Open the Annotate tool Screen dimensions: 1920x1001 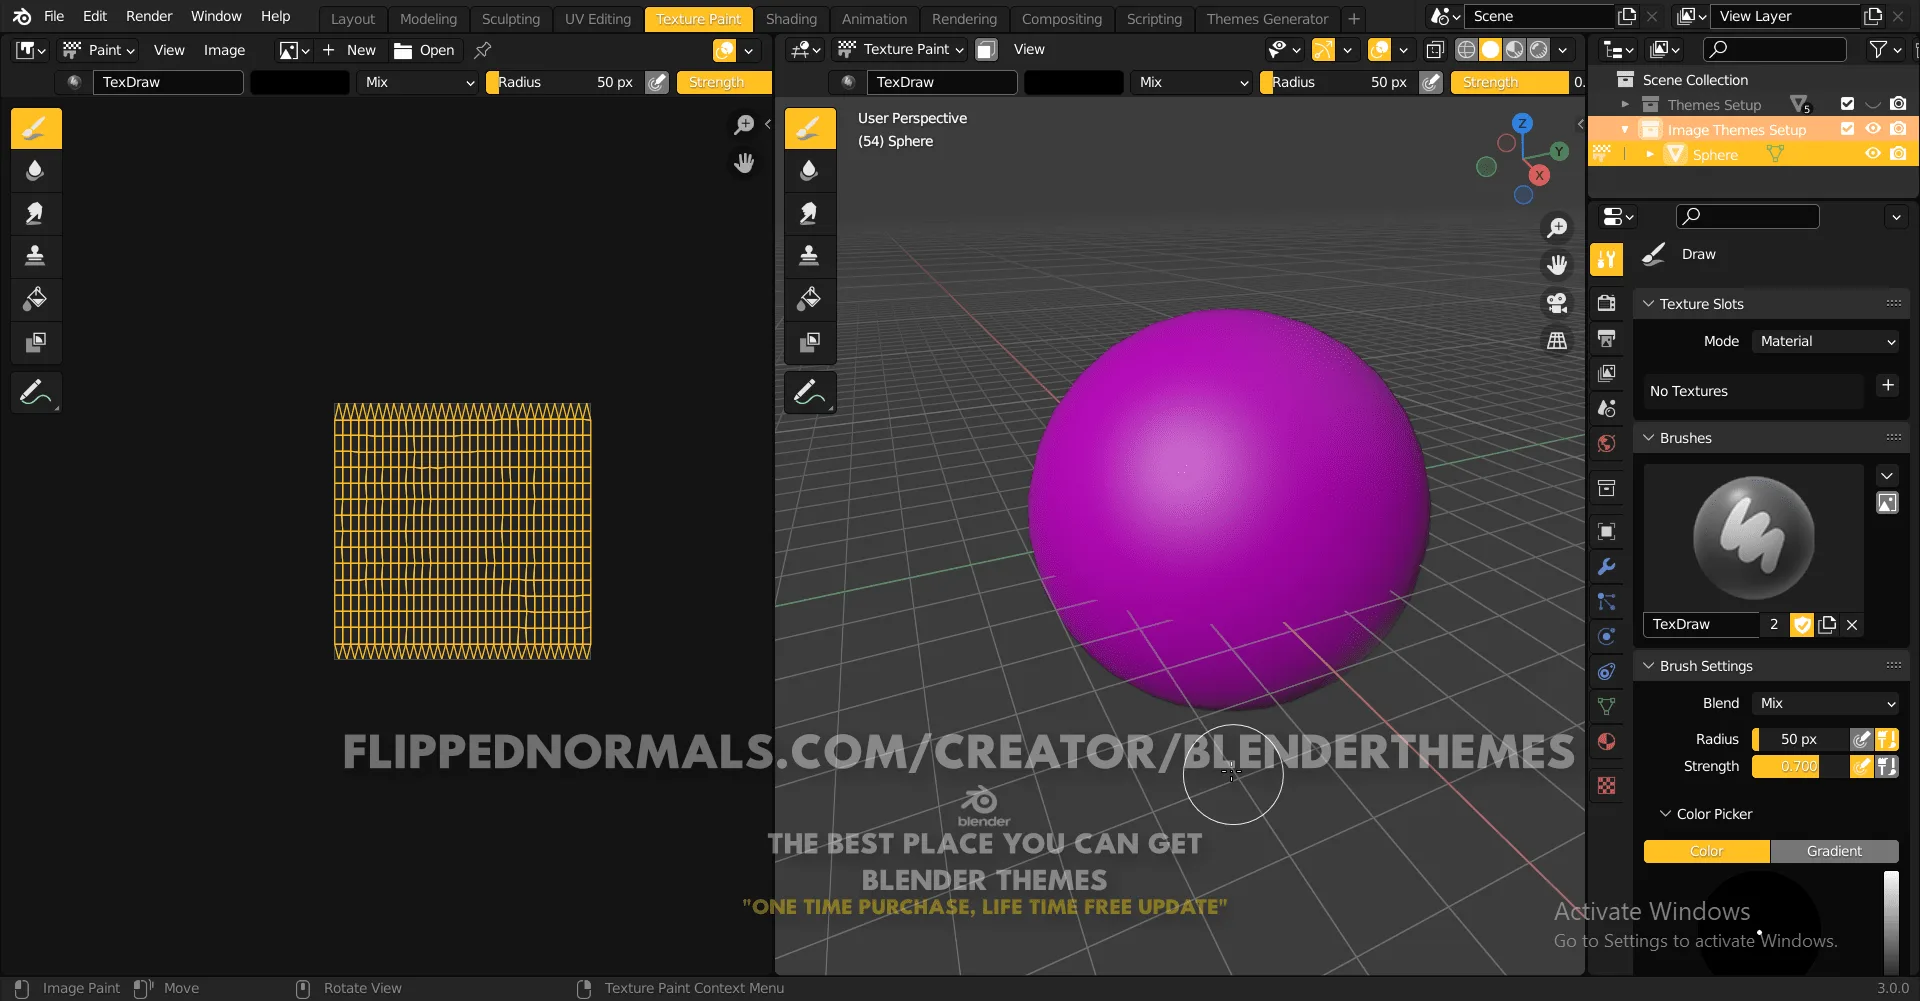pyautogui.click(x=36, y=392)
